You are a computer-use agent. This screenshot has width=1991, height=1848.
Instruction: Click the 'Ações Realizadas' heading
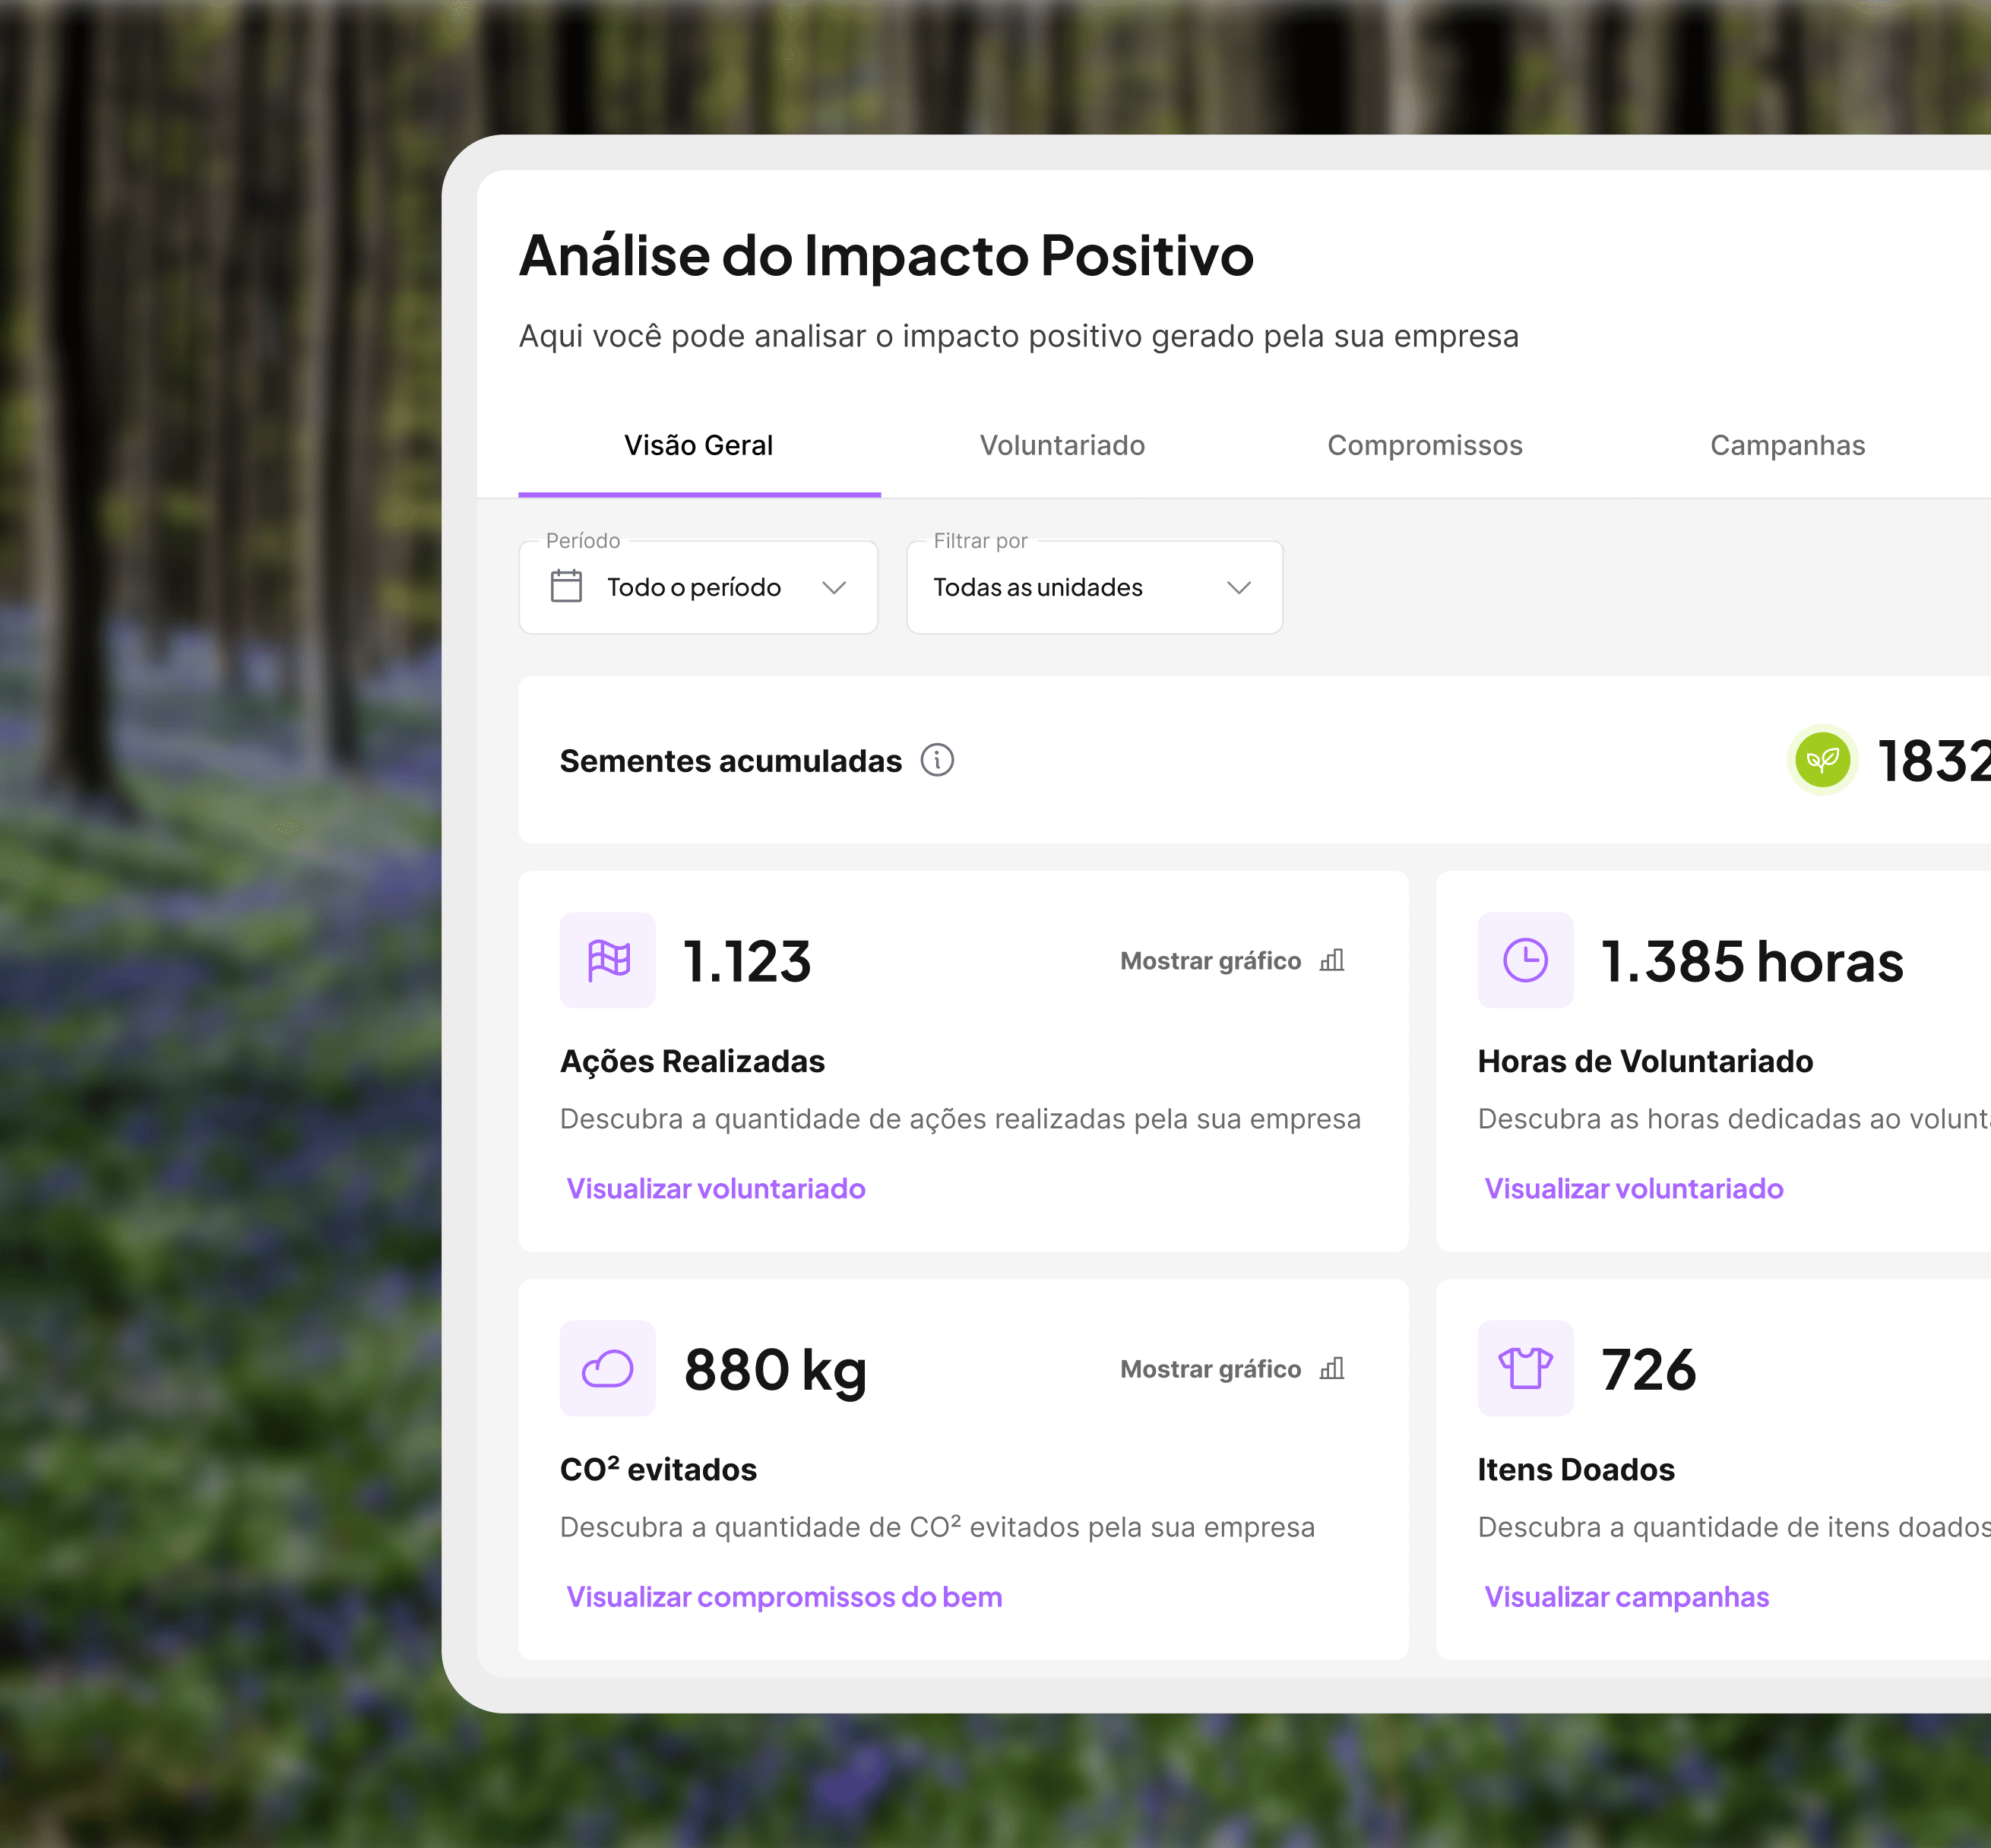(x=692, y=1061)
